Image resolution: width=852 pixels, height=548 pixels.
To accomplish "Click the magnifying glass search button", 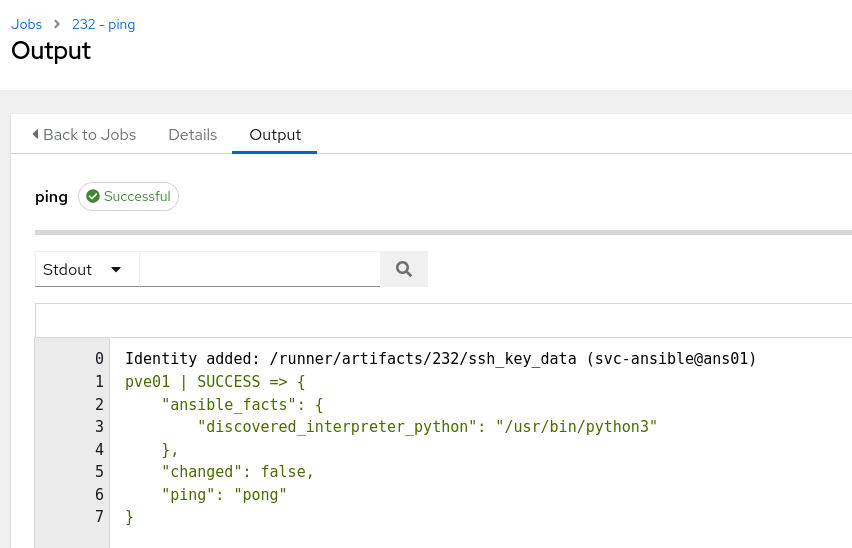I will click(404, 269).
